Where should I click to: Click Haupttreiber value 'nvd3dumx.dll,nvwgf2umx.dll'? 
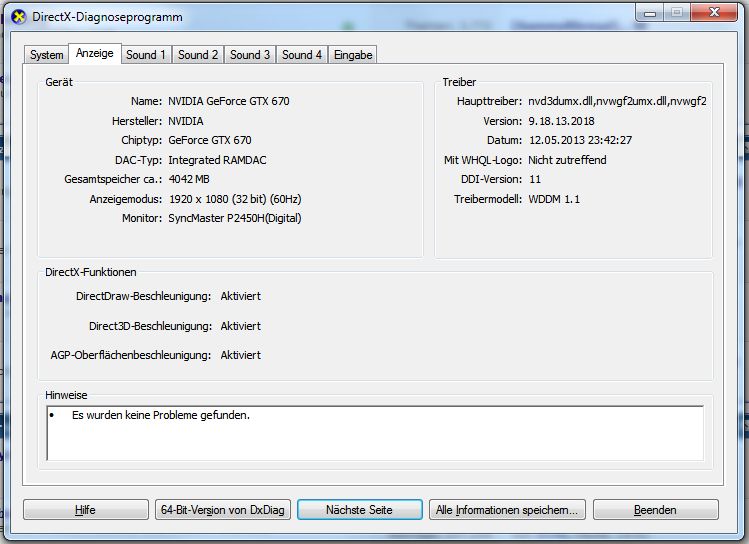[617, 101]
